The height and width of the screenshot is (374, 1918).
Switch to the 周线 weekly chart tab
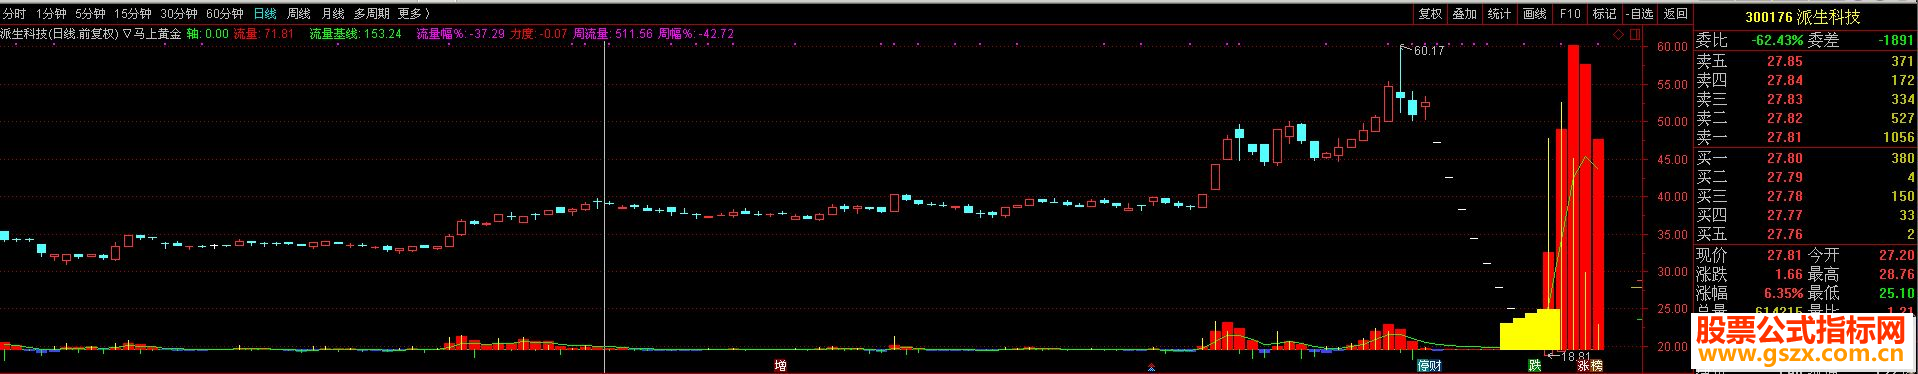click(x=298, y=14)
